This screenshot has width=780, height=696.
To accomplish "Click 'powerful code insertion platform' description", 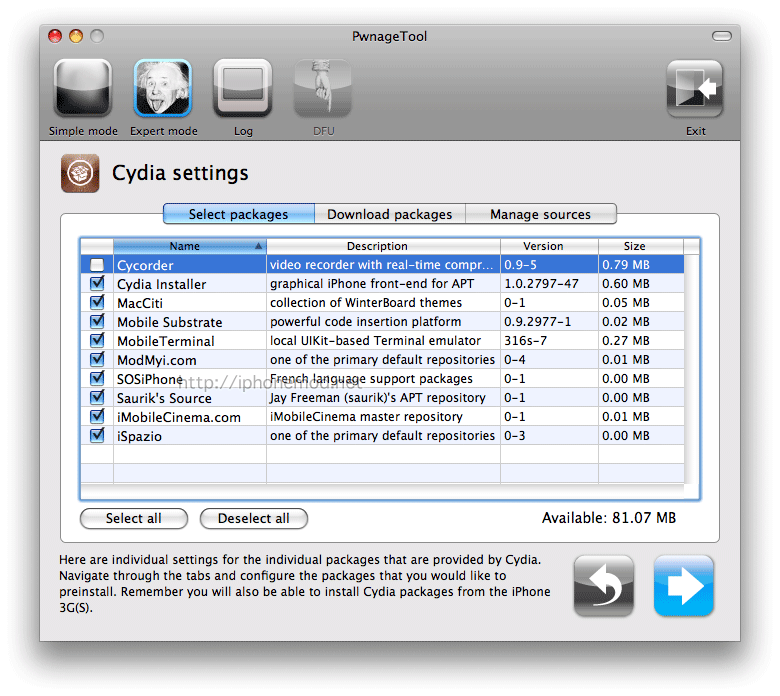I will coord(365,321).
